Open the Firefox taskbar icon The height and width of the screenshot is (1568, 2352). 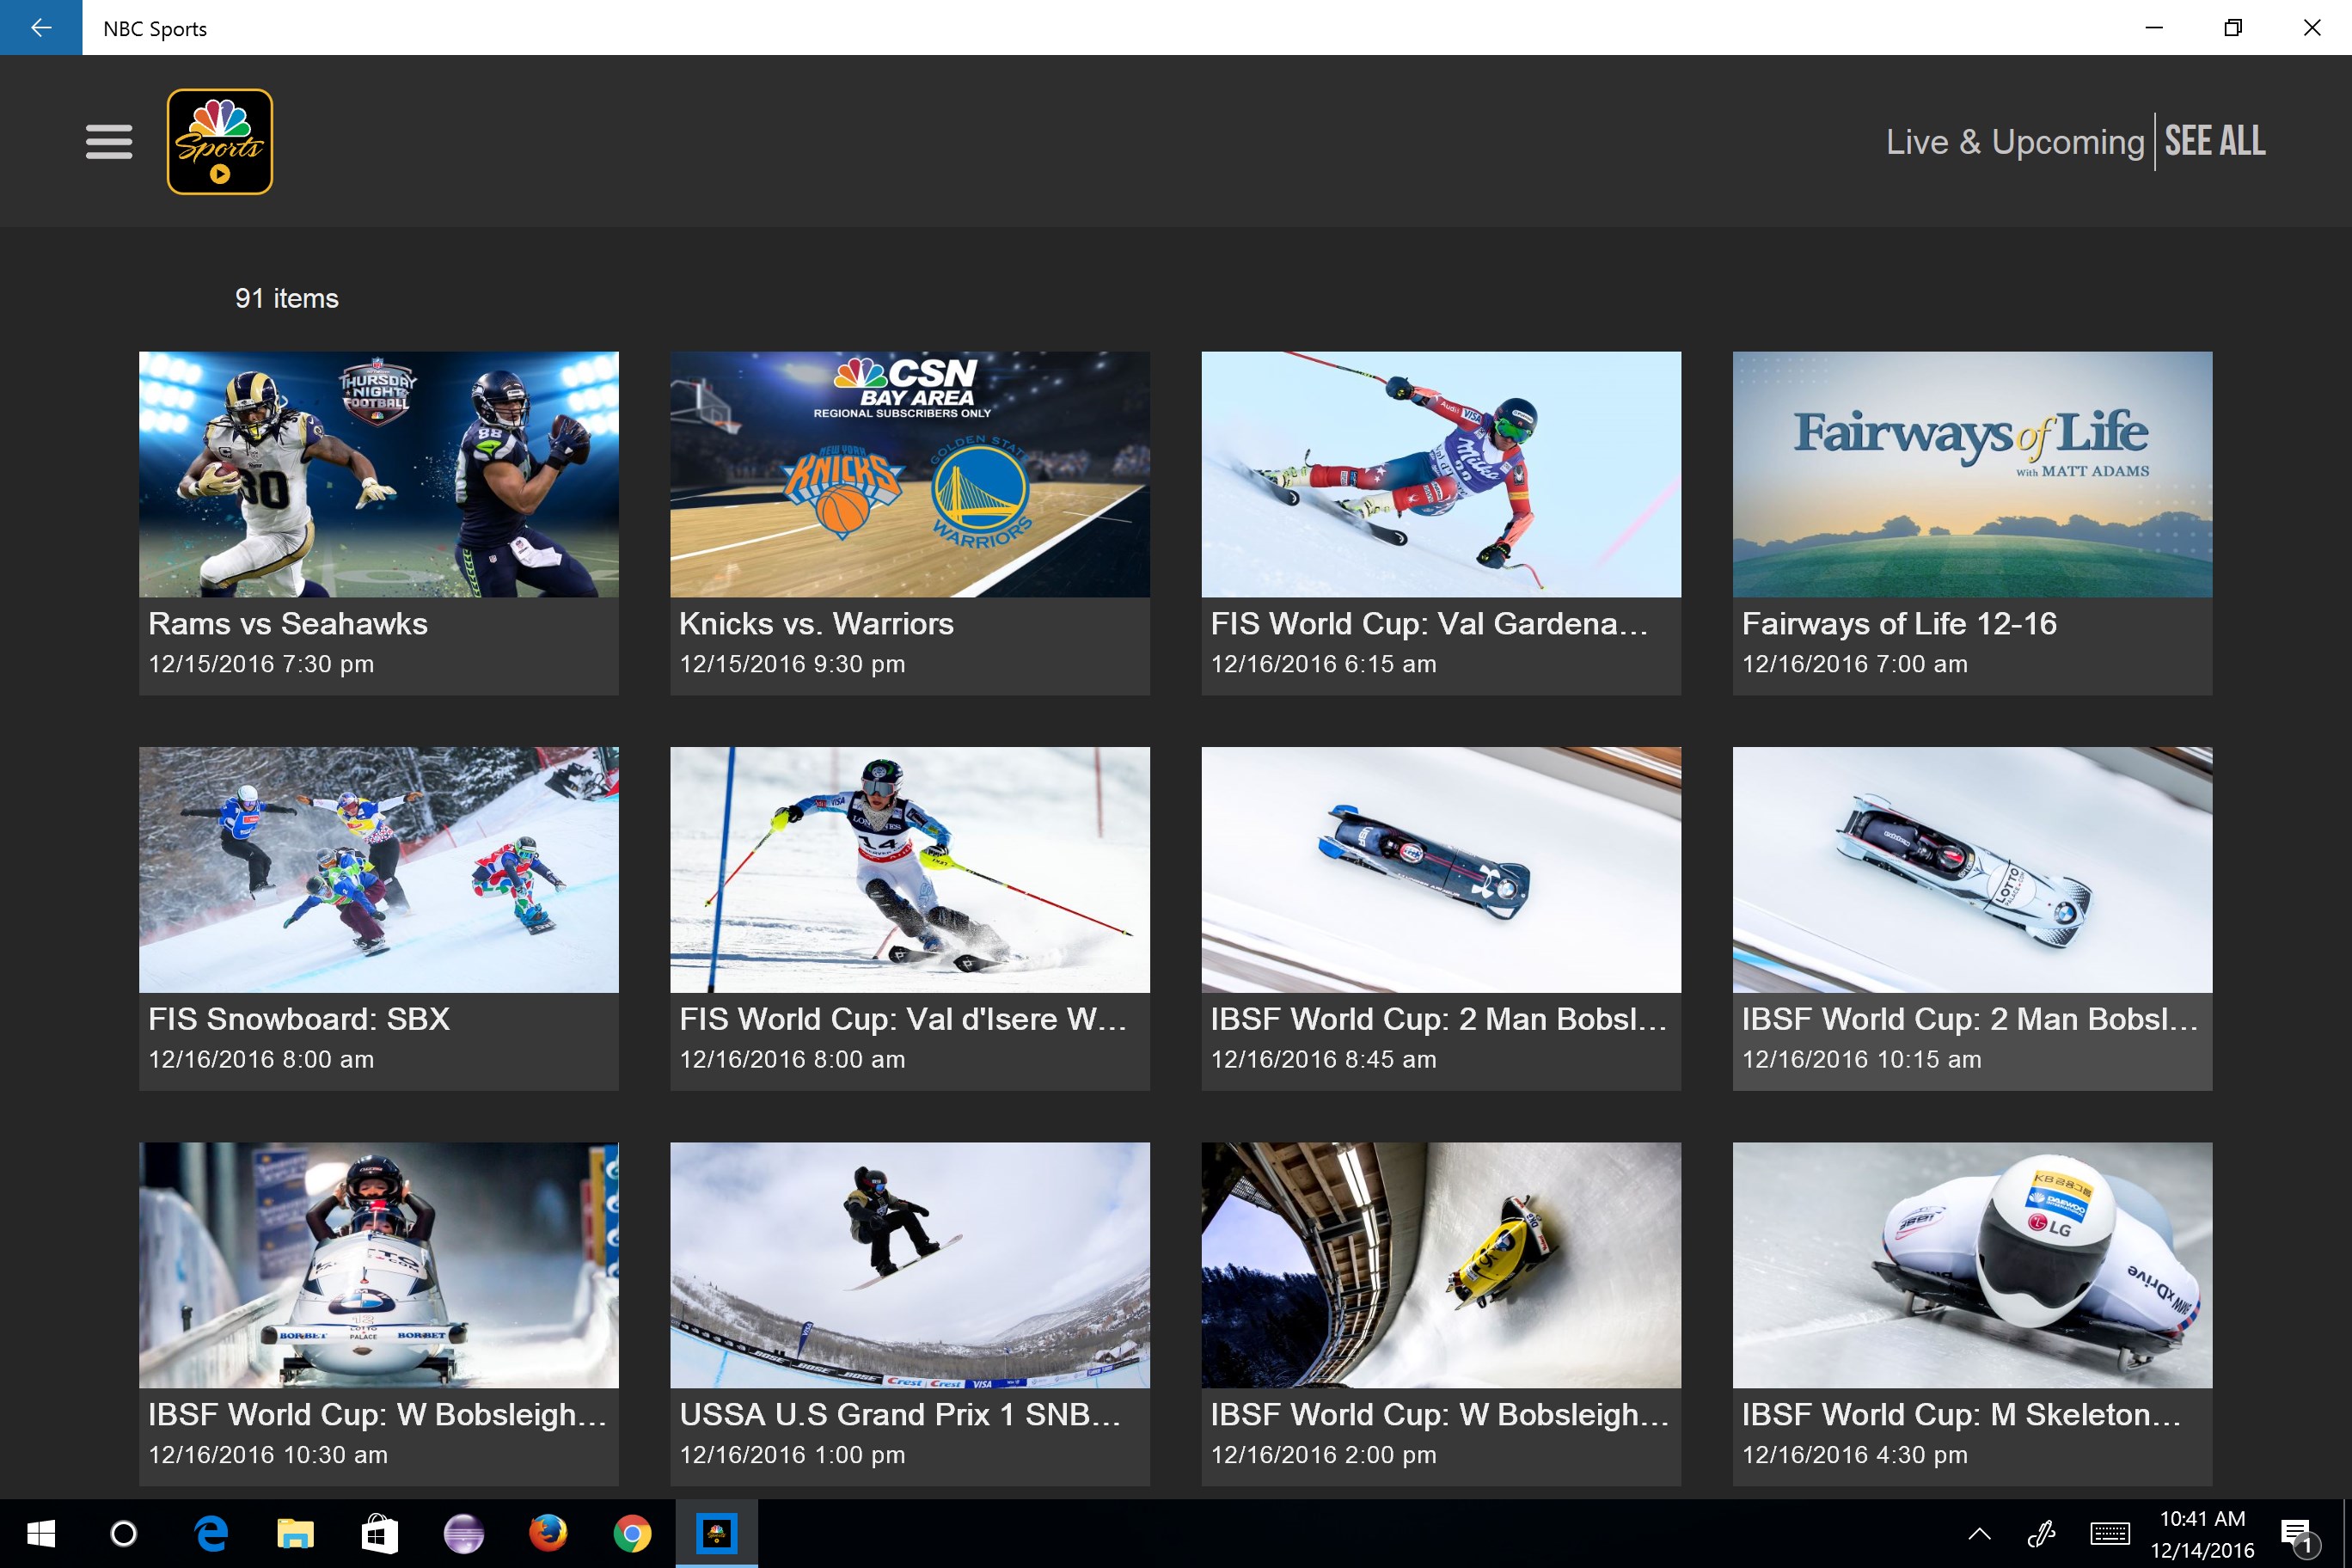tap(547, 1533)
